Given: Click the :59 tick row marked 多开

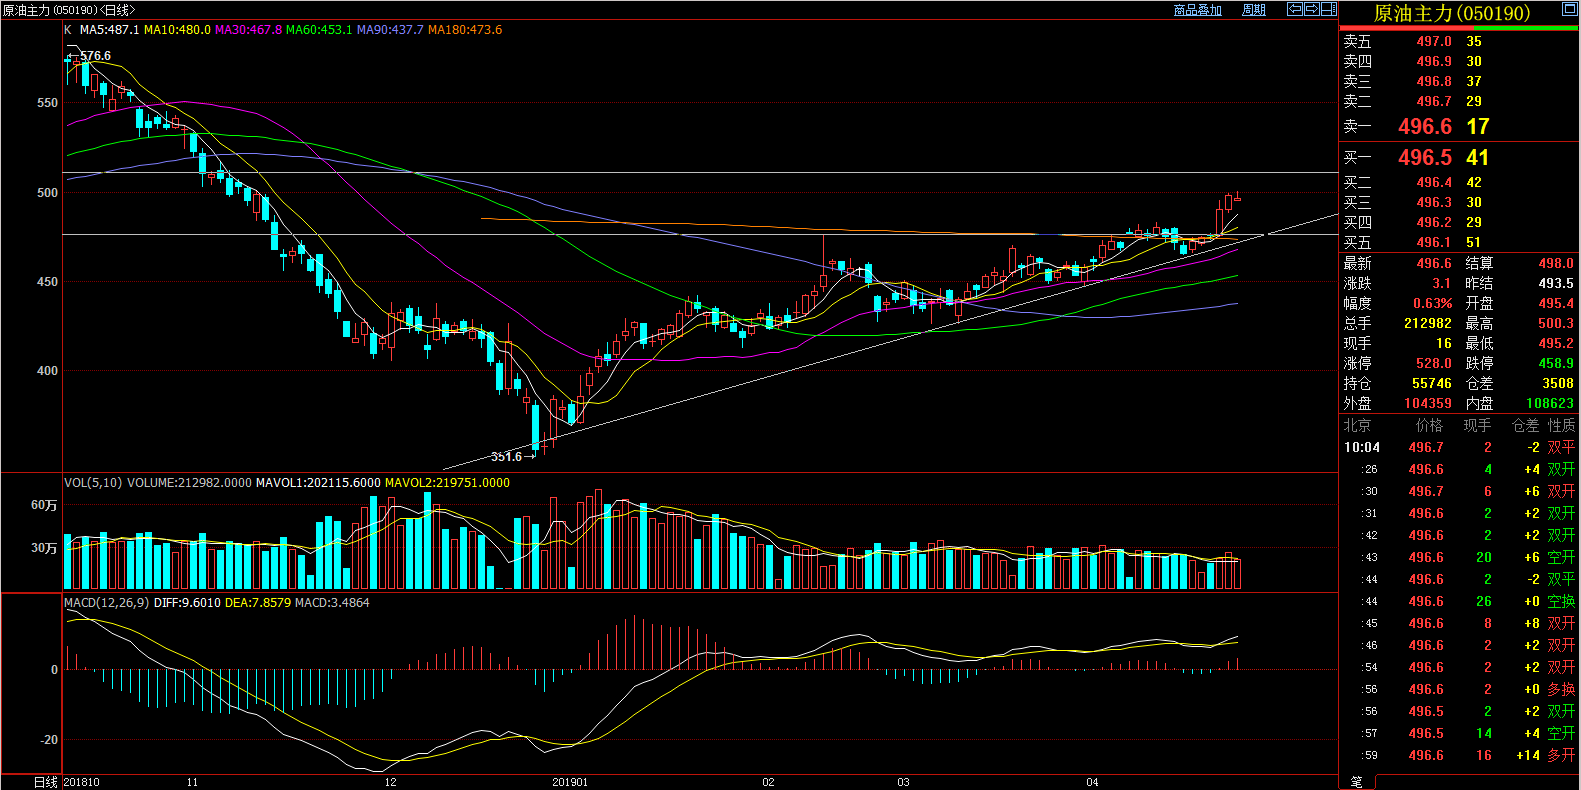Looking at the screenshot, I should (x=1459, y=756).
